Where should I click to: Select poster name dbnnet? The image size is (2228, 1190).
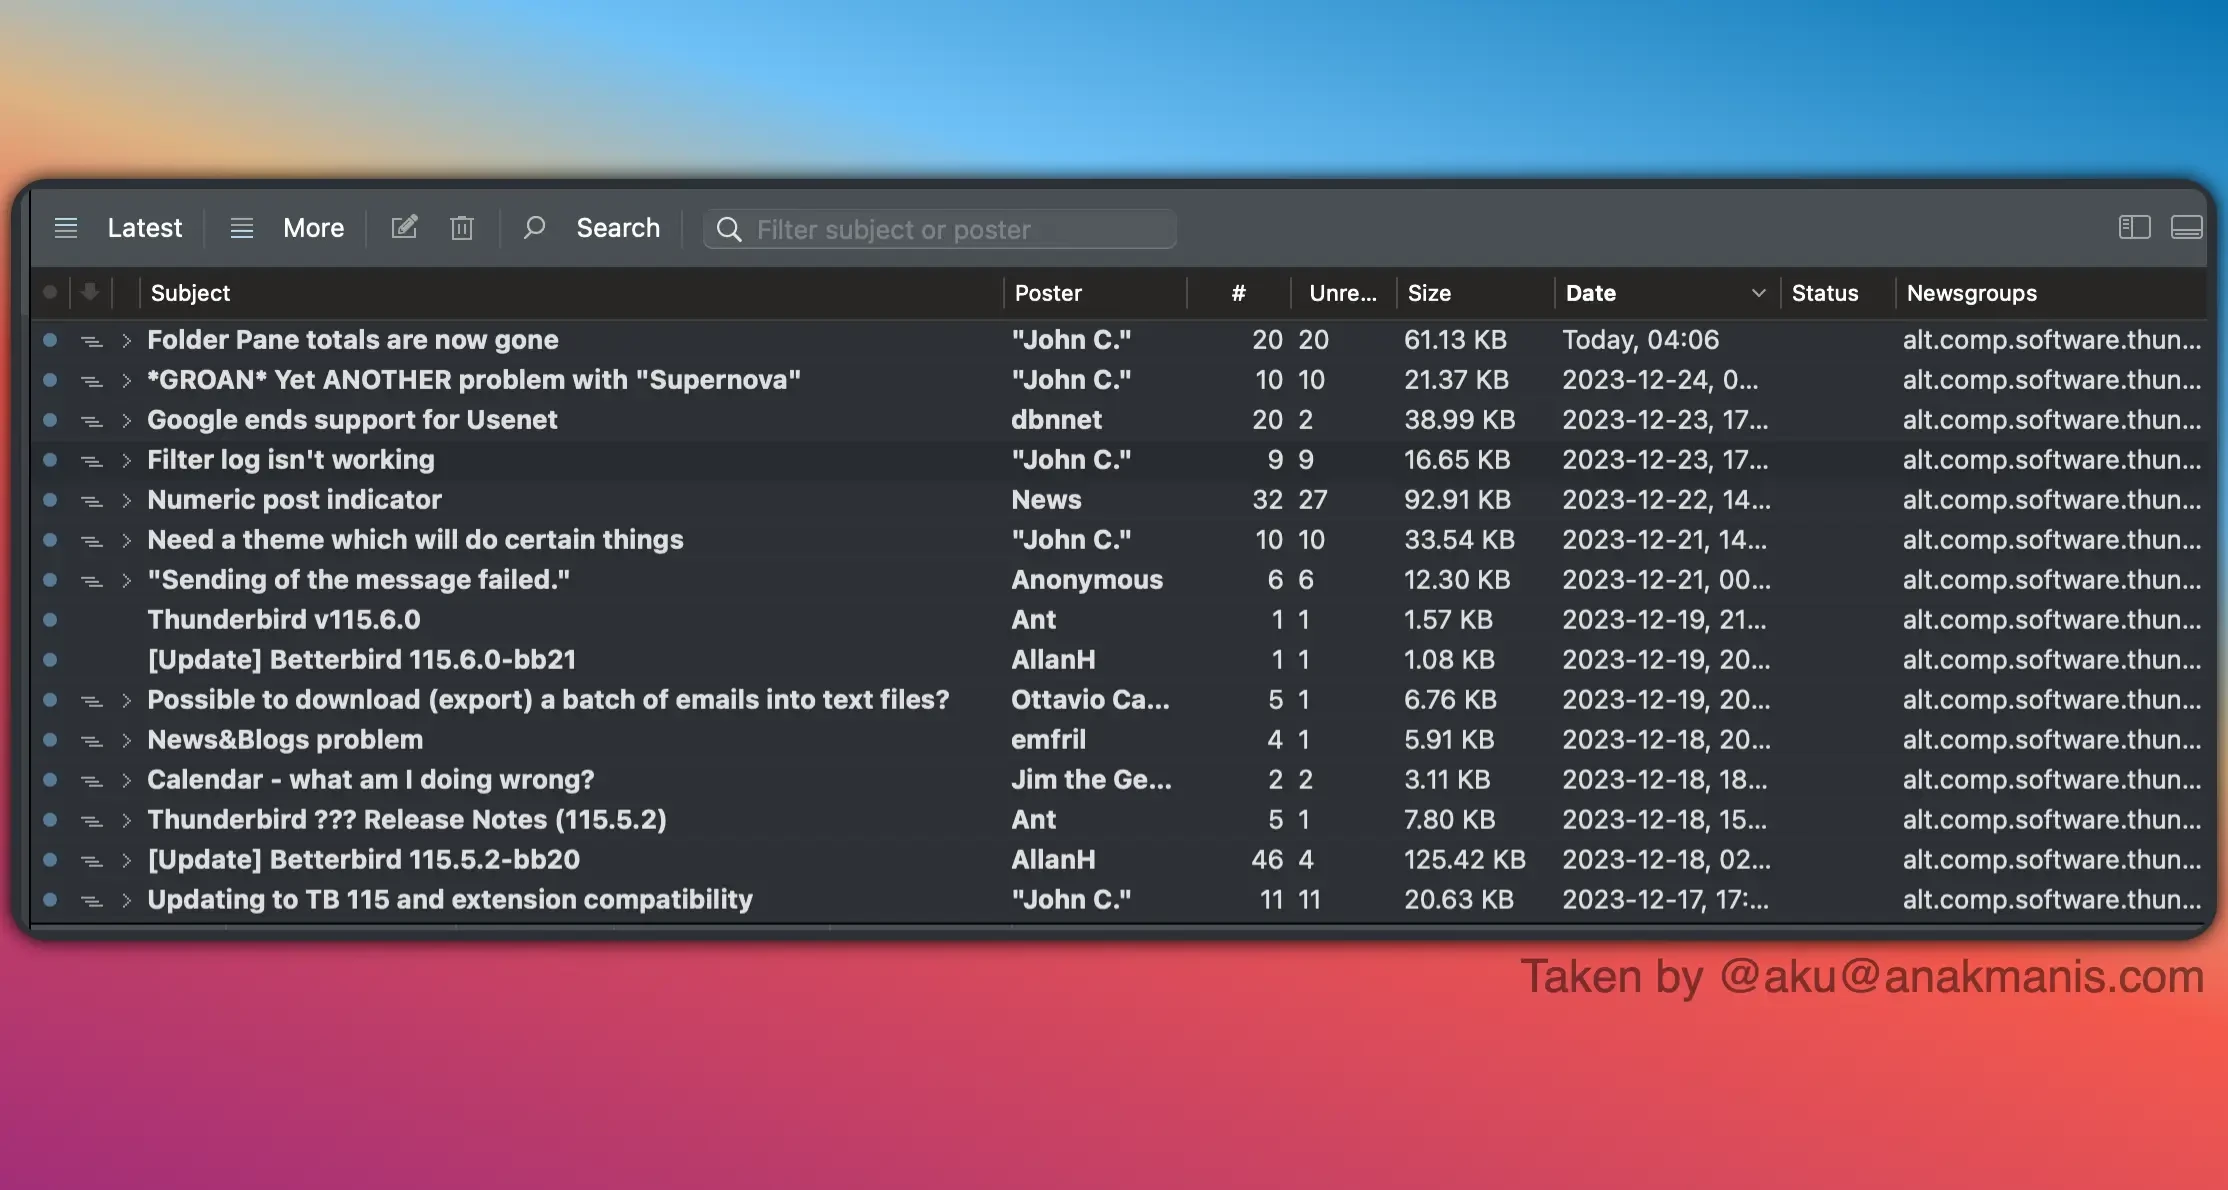pos(1056,420)
